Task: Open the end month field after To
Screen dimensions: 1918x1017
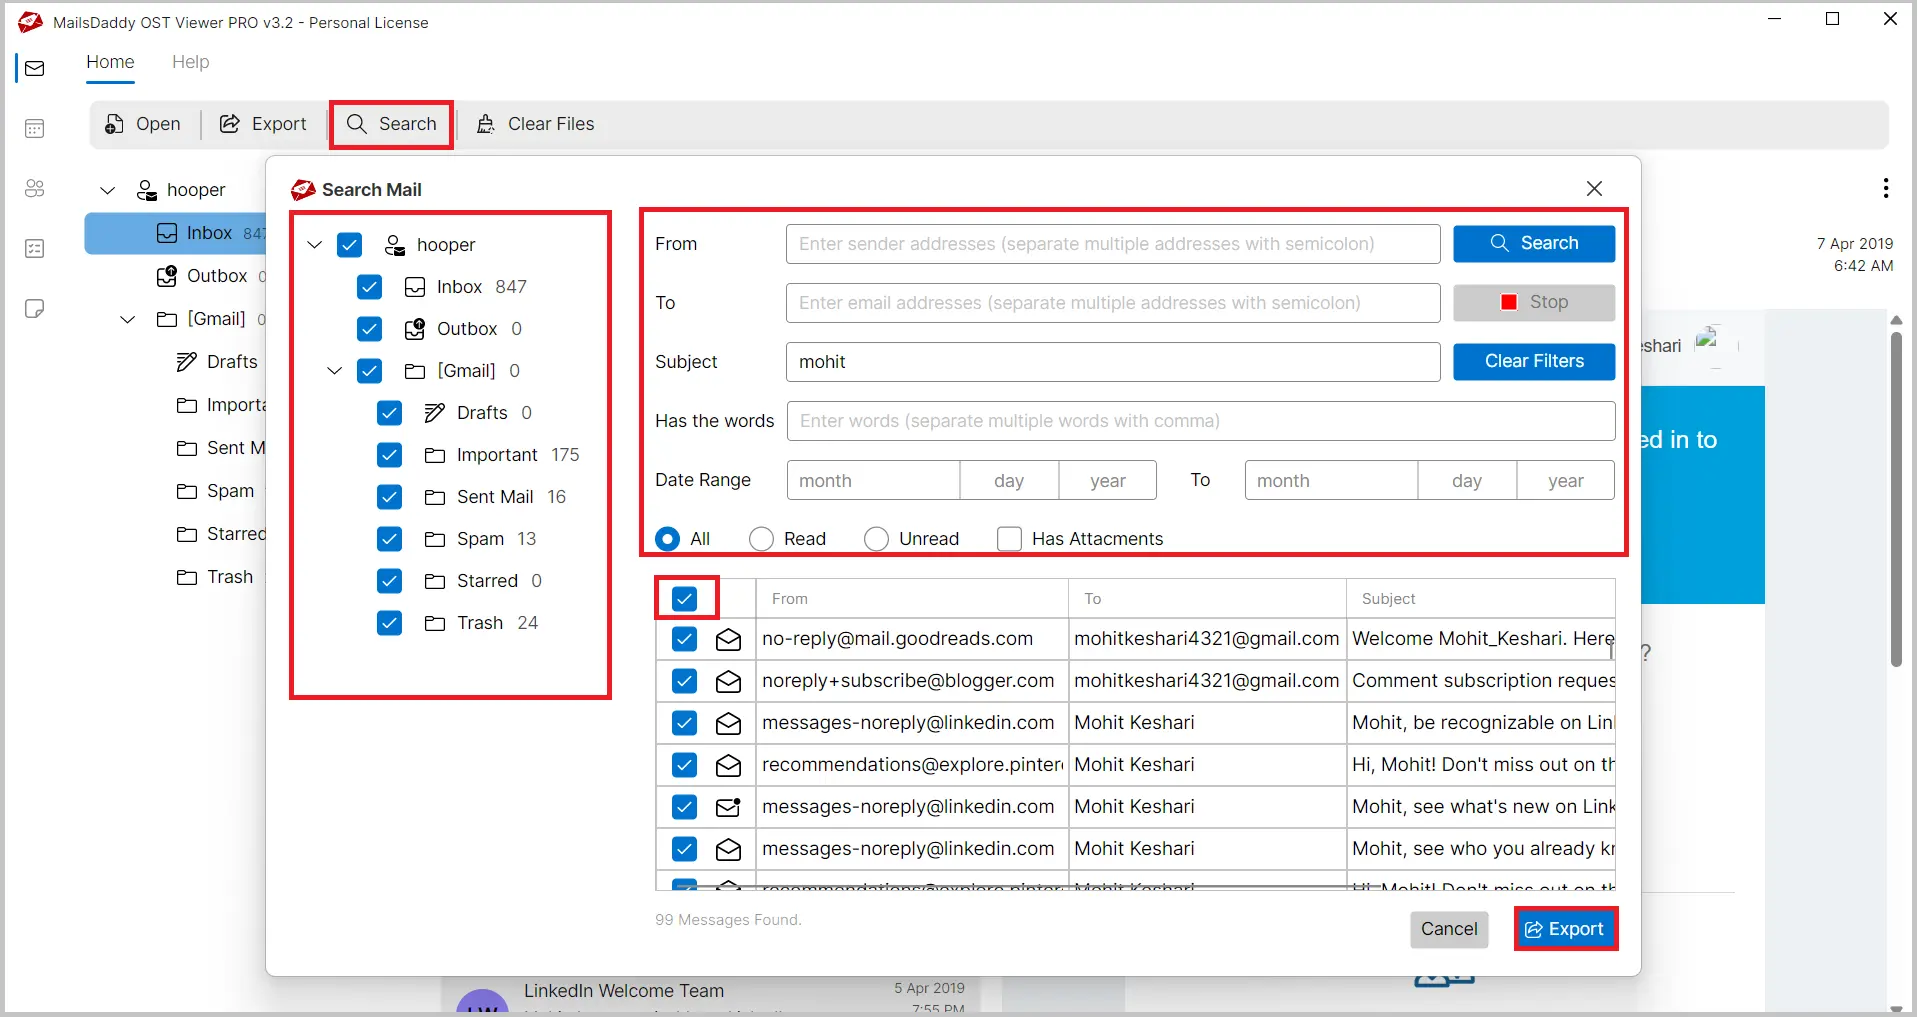Action: pos(1331,480)
